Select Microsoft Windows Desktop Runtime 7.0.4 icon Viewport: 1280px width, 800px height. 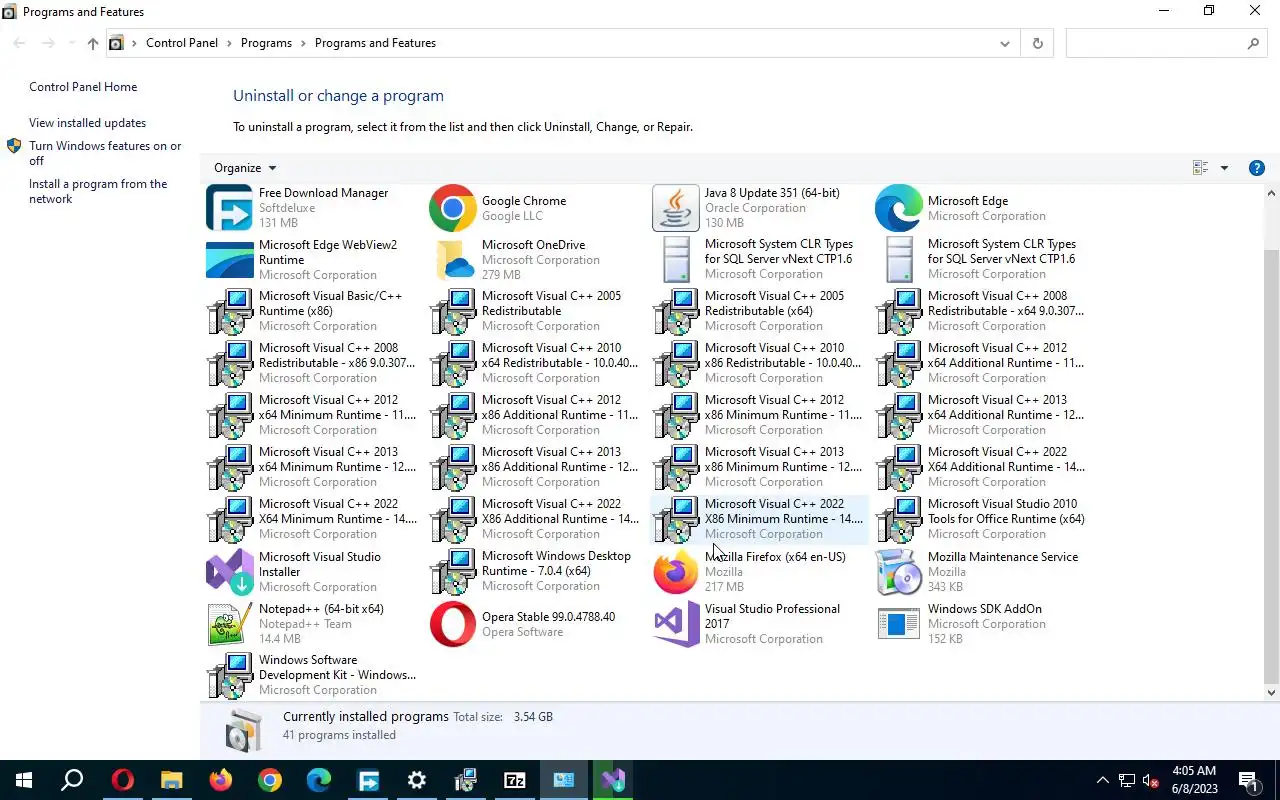pyautogui.click(x=452, y=572)
